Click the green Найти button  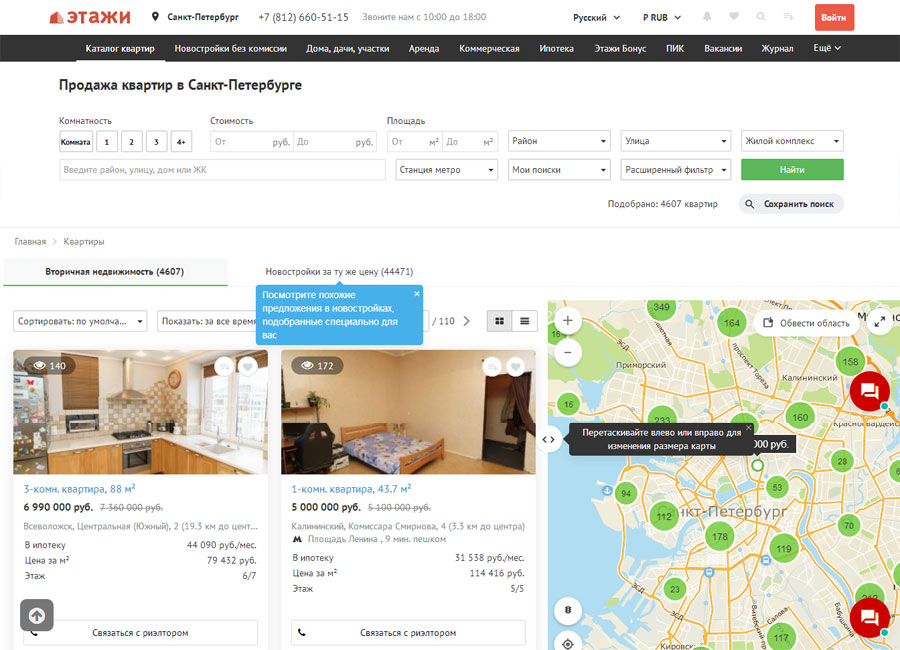(792, 170)
